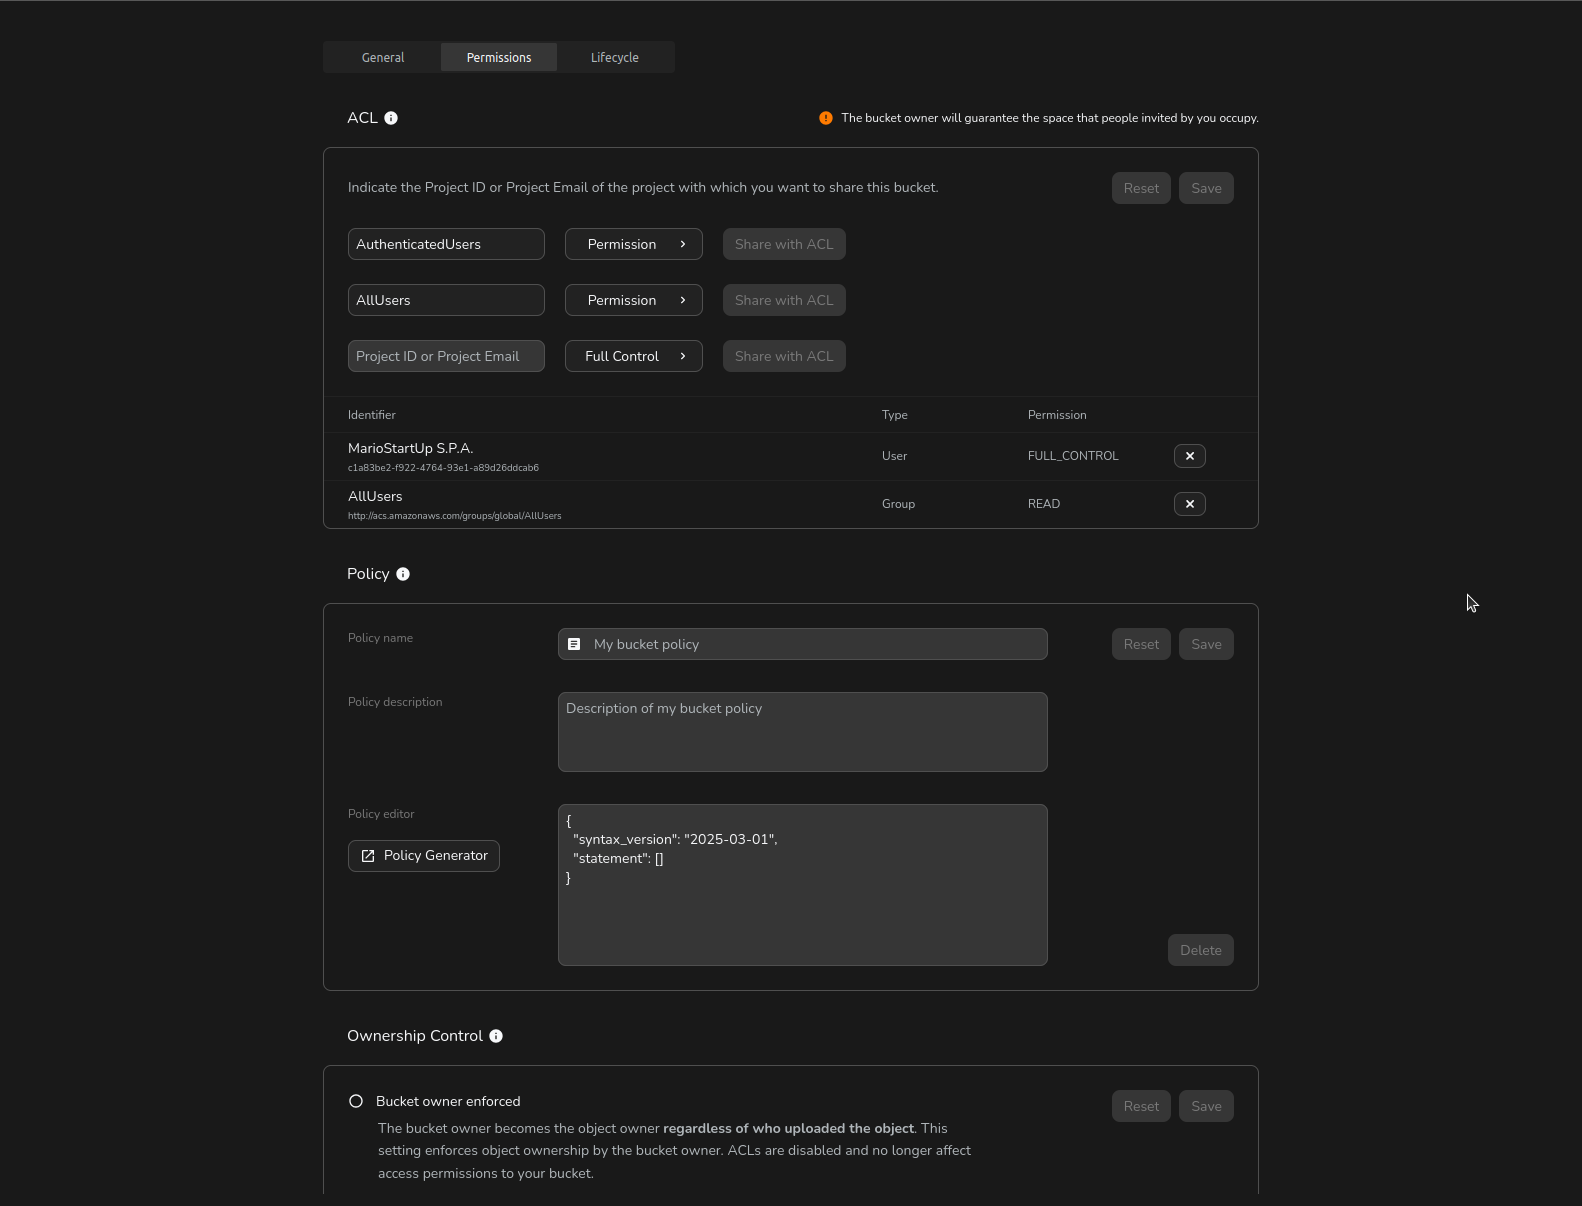This screenshot has height=1206, width=1582.
Task: Click the Ownership Control info icon
Action: (x=496, y=1036)
